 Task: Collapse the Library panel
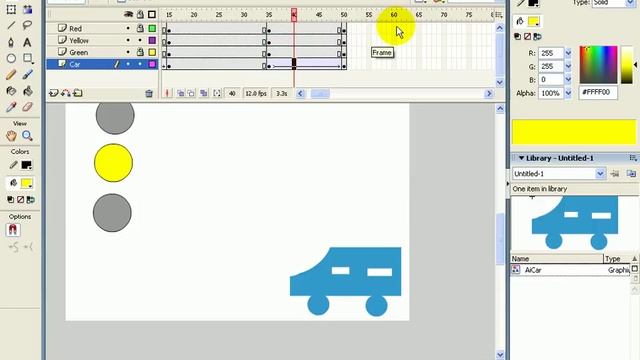pos(521,158)
